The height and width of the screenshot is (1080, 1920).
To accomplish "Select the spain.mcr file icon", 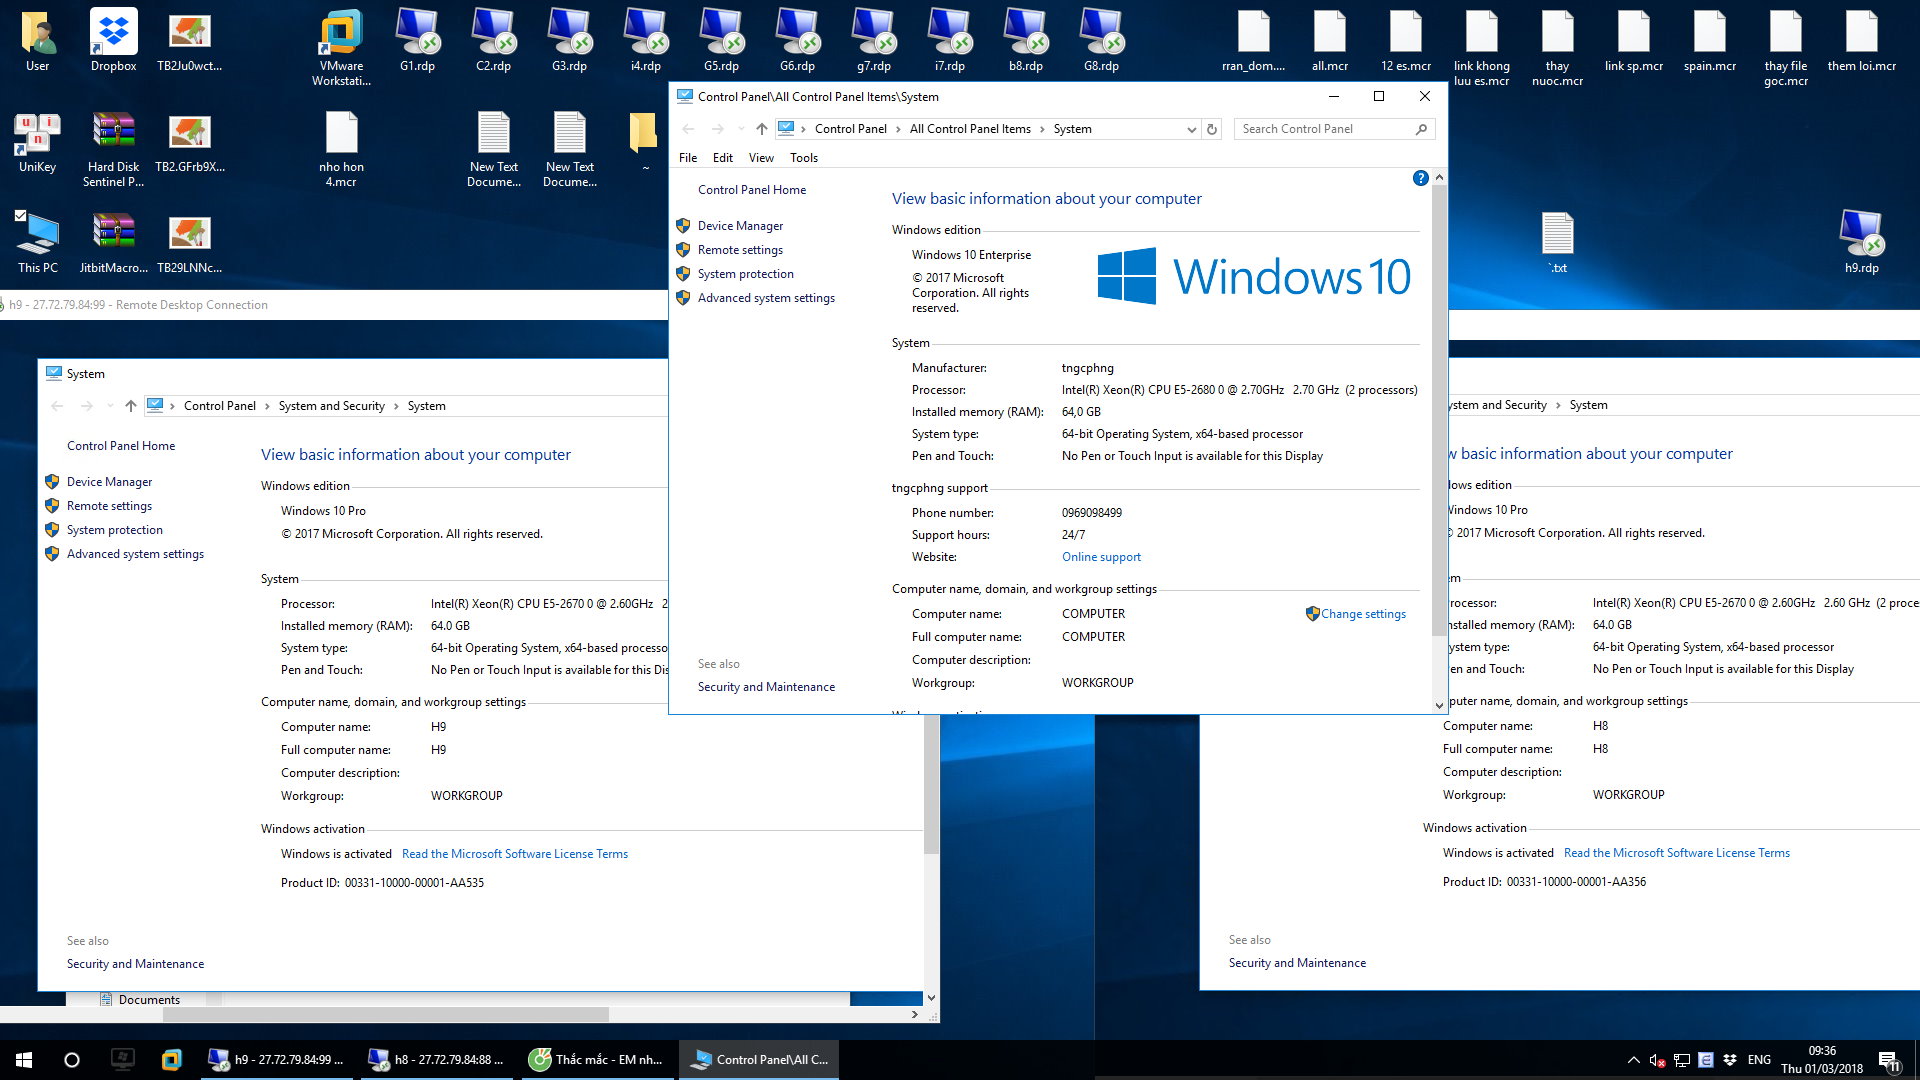I will pyautogui.click(x=1709, y=40).
